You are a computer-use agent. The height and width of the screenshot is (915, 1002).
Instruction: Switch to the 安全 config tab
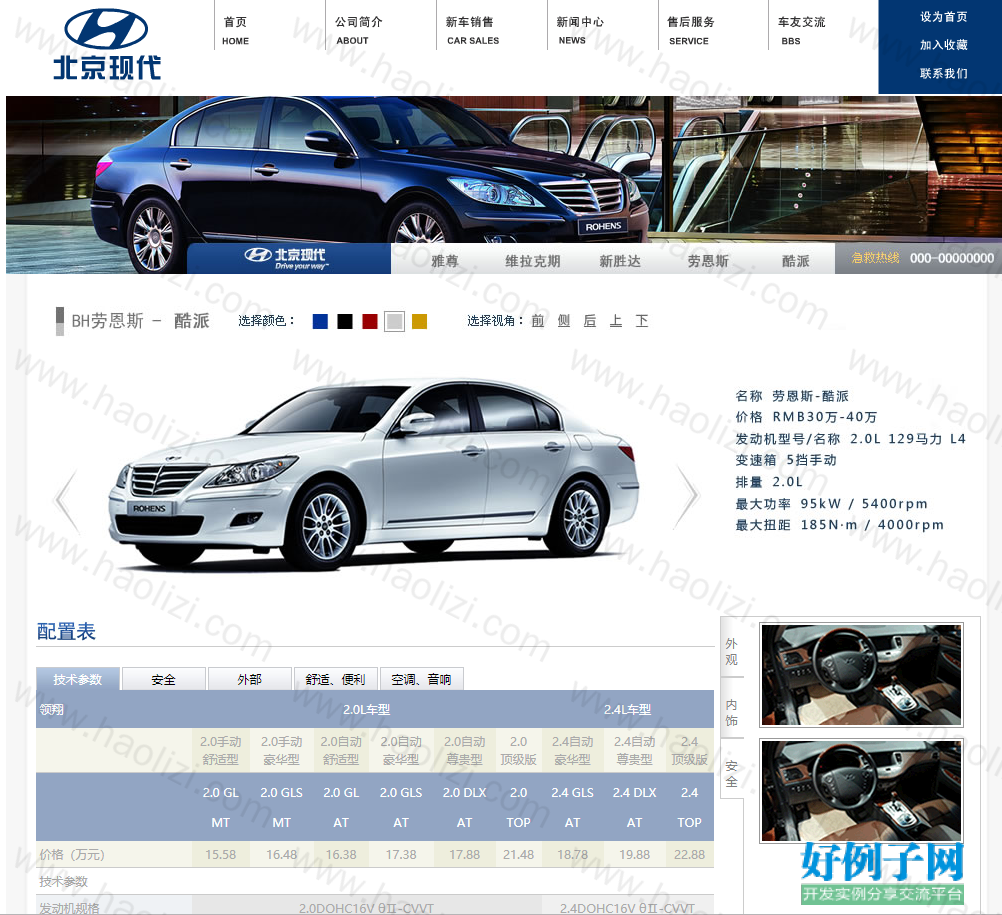pos(164,679)
